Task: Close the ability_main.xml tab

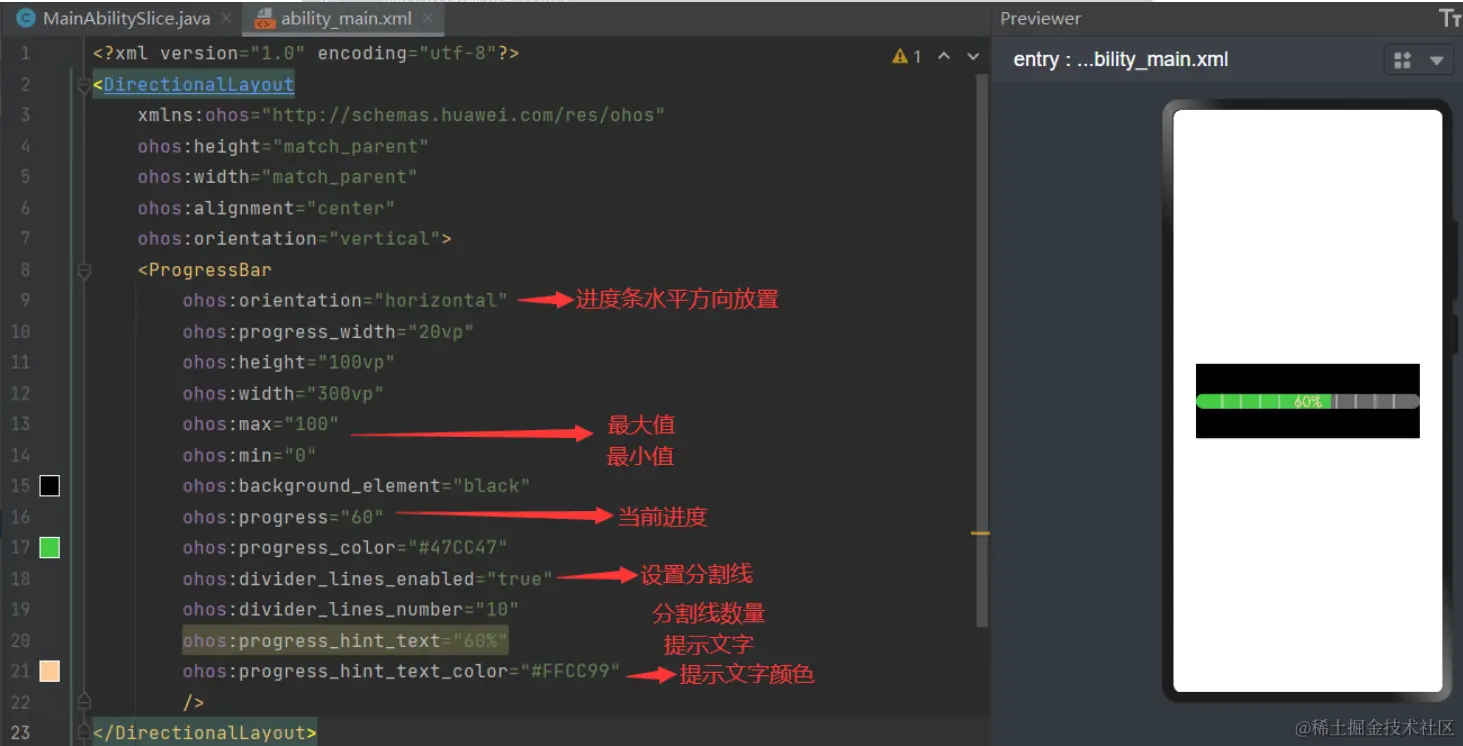Action: tap(427, 19)
